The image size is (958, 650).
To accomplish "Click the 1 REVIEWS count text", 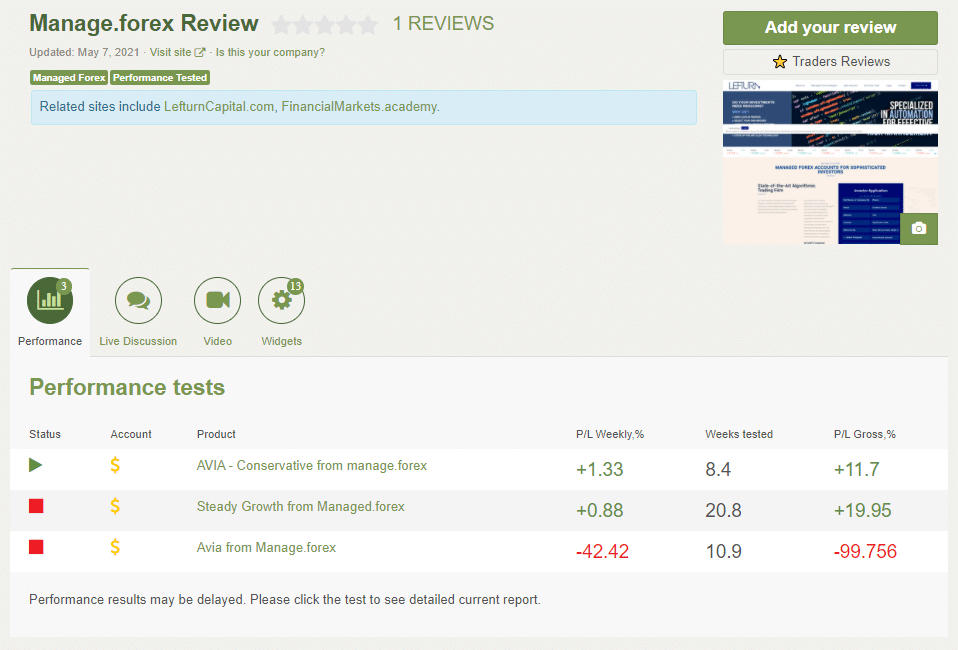I will 444,24.
